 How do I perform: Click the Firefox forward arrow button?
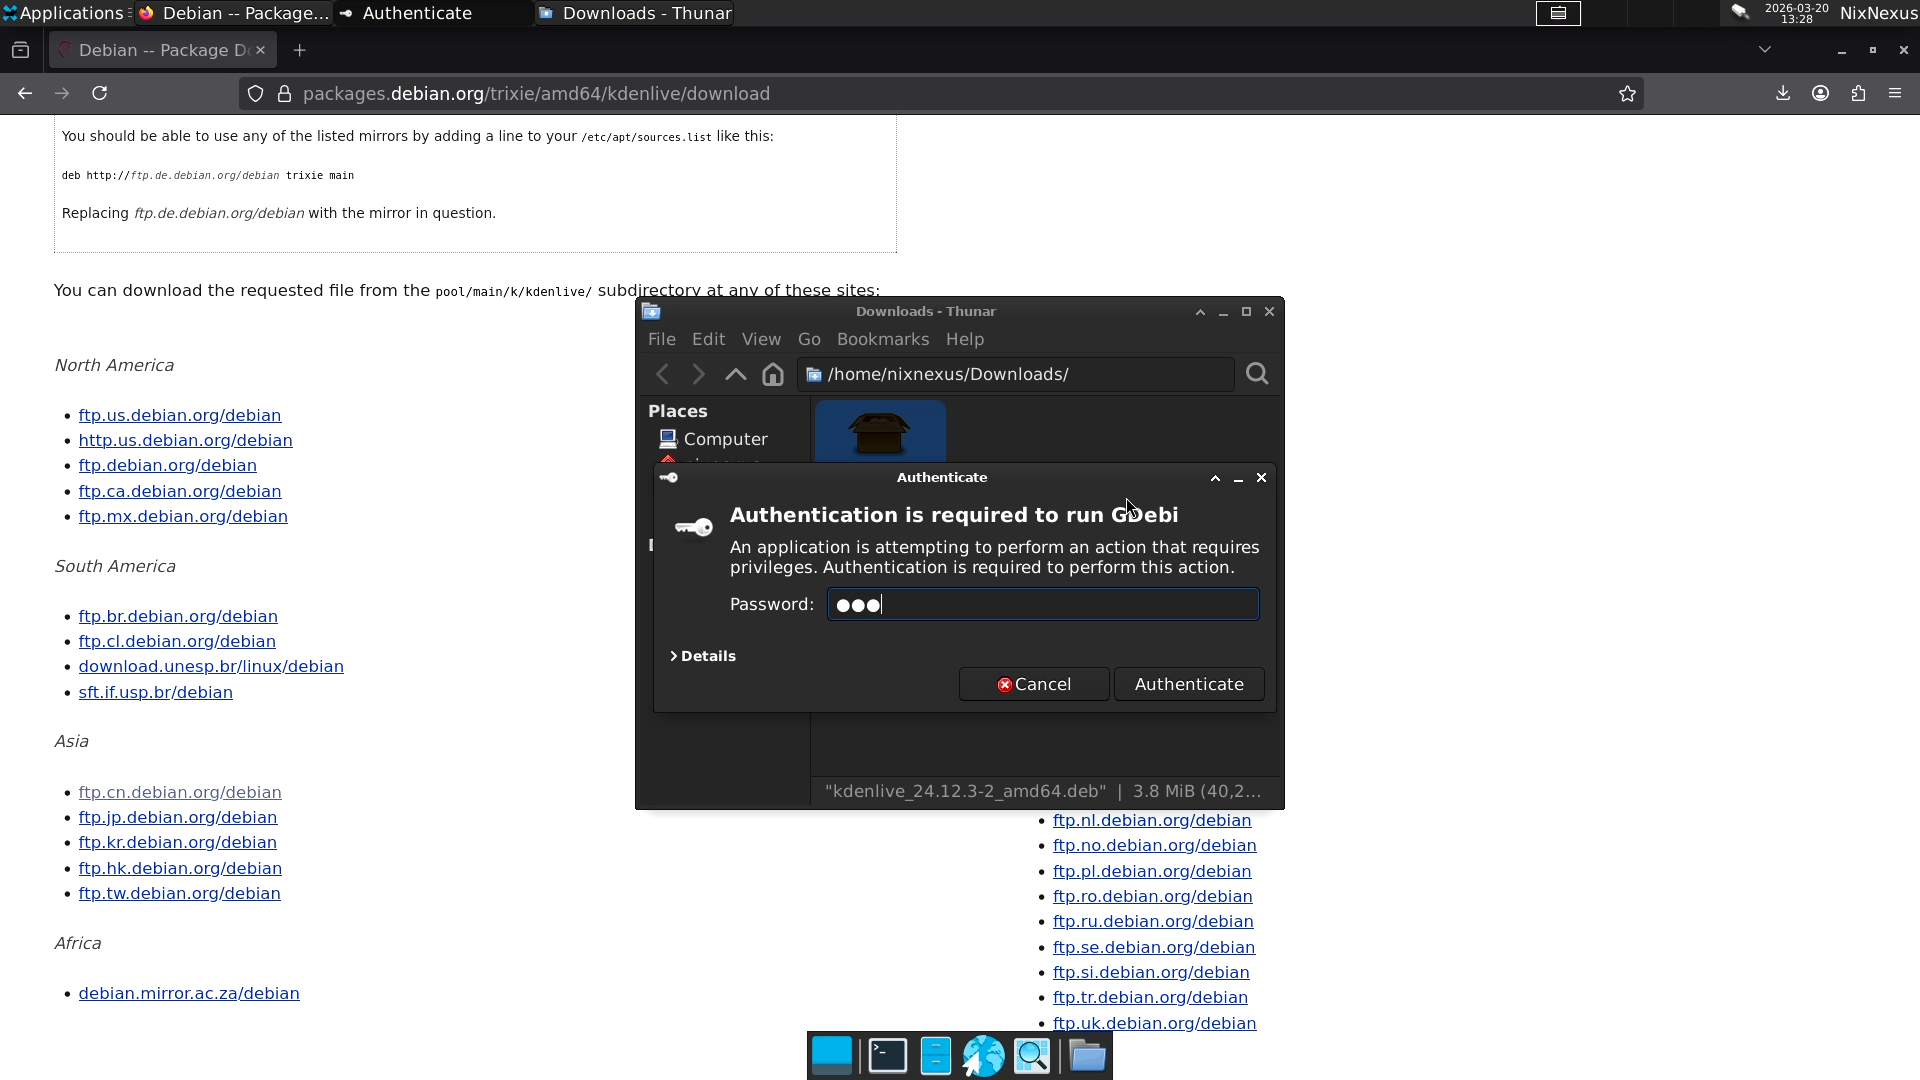click(62, 93)
